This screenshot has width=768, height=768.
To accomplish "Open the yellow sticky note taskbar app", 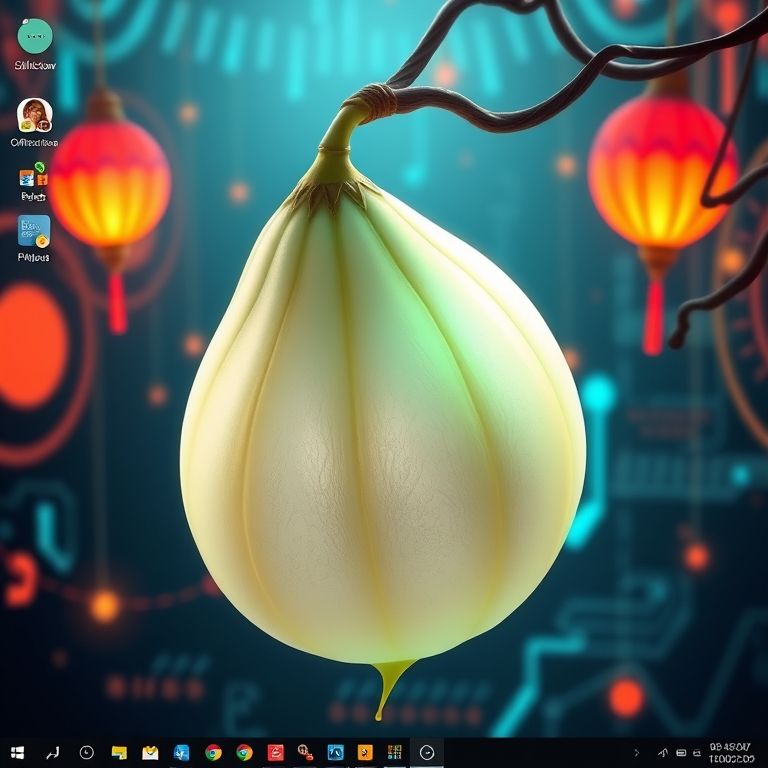I will [x=119, y=752].
